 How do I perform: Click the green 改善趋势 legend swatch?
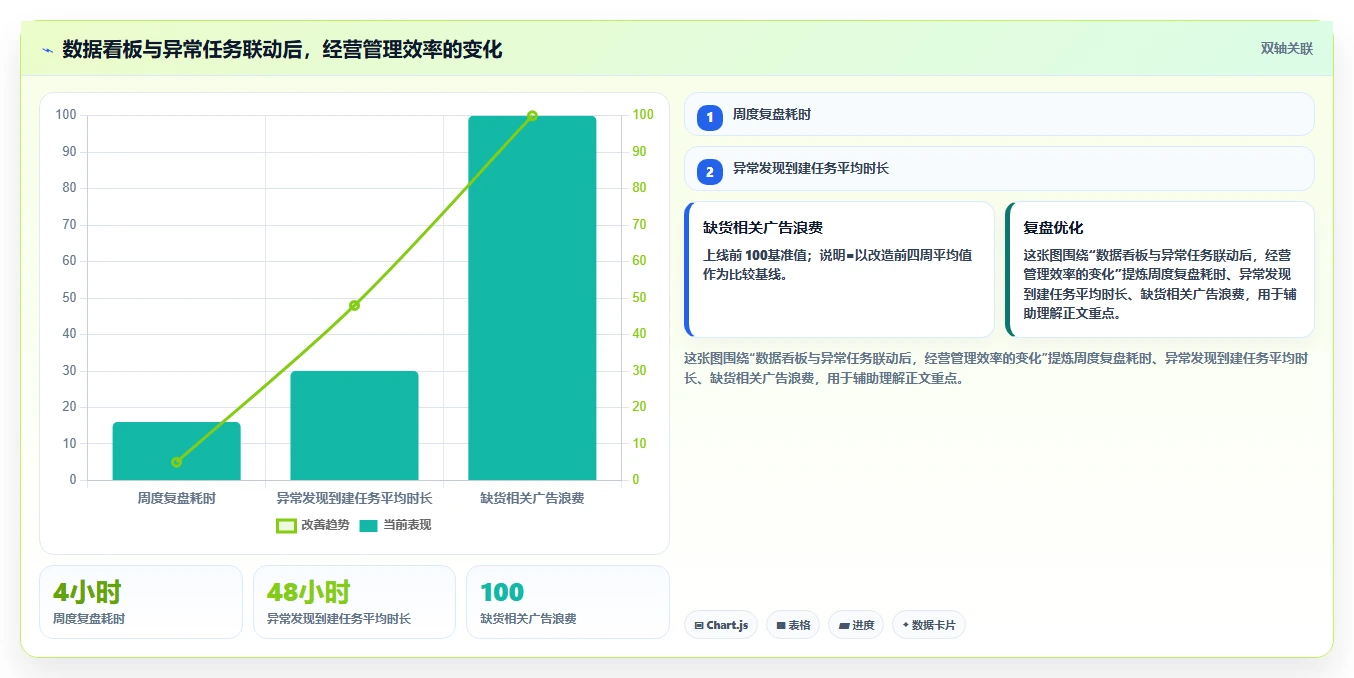point(286,525)
